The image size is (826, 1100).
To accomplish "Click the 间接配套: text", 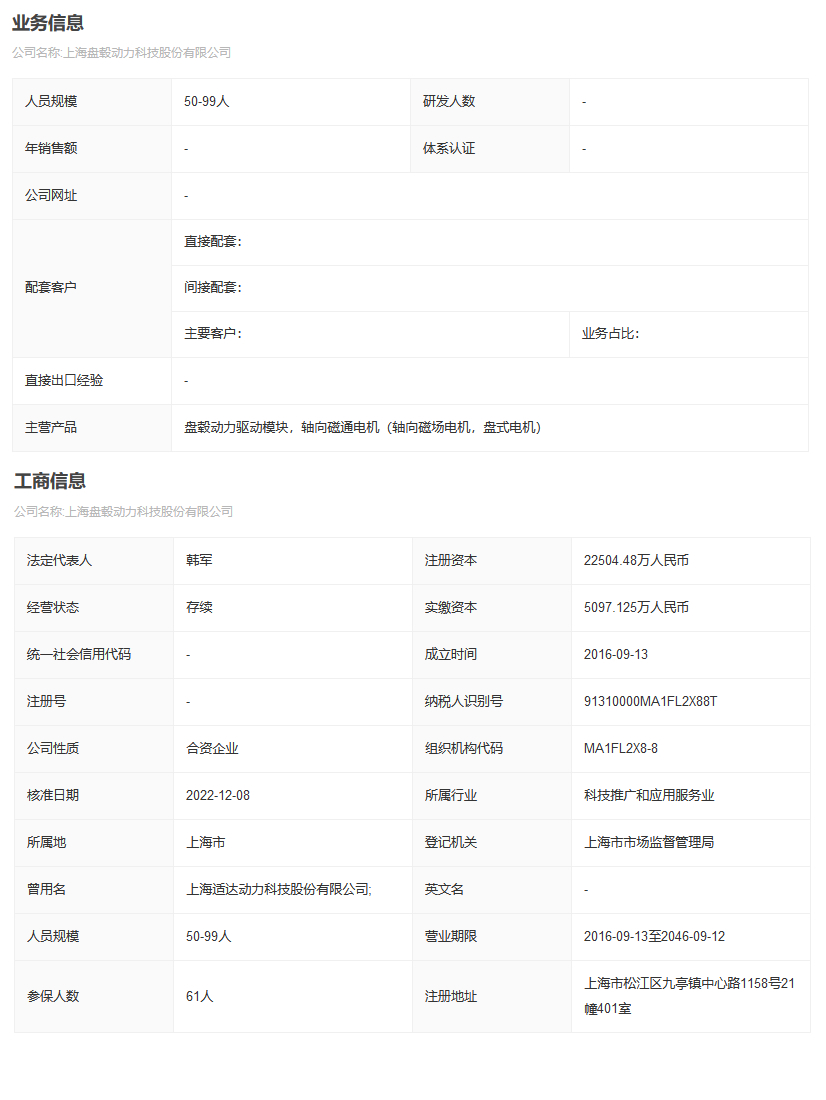I will pos(213,288).
